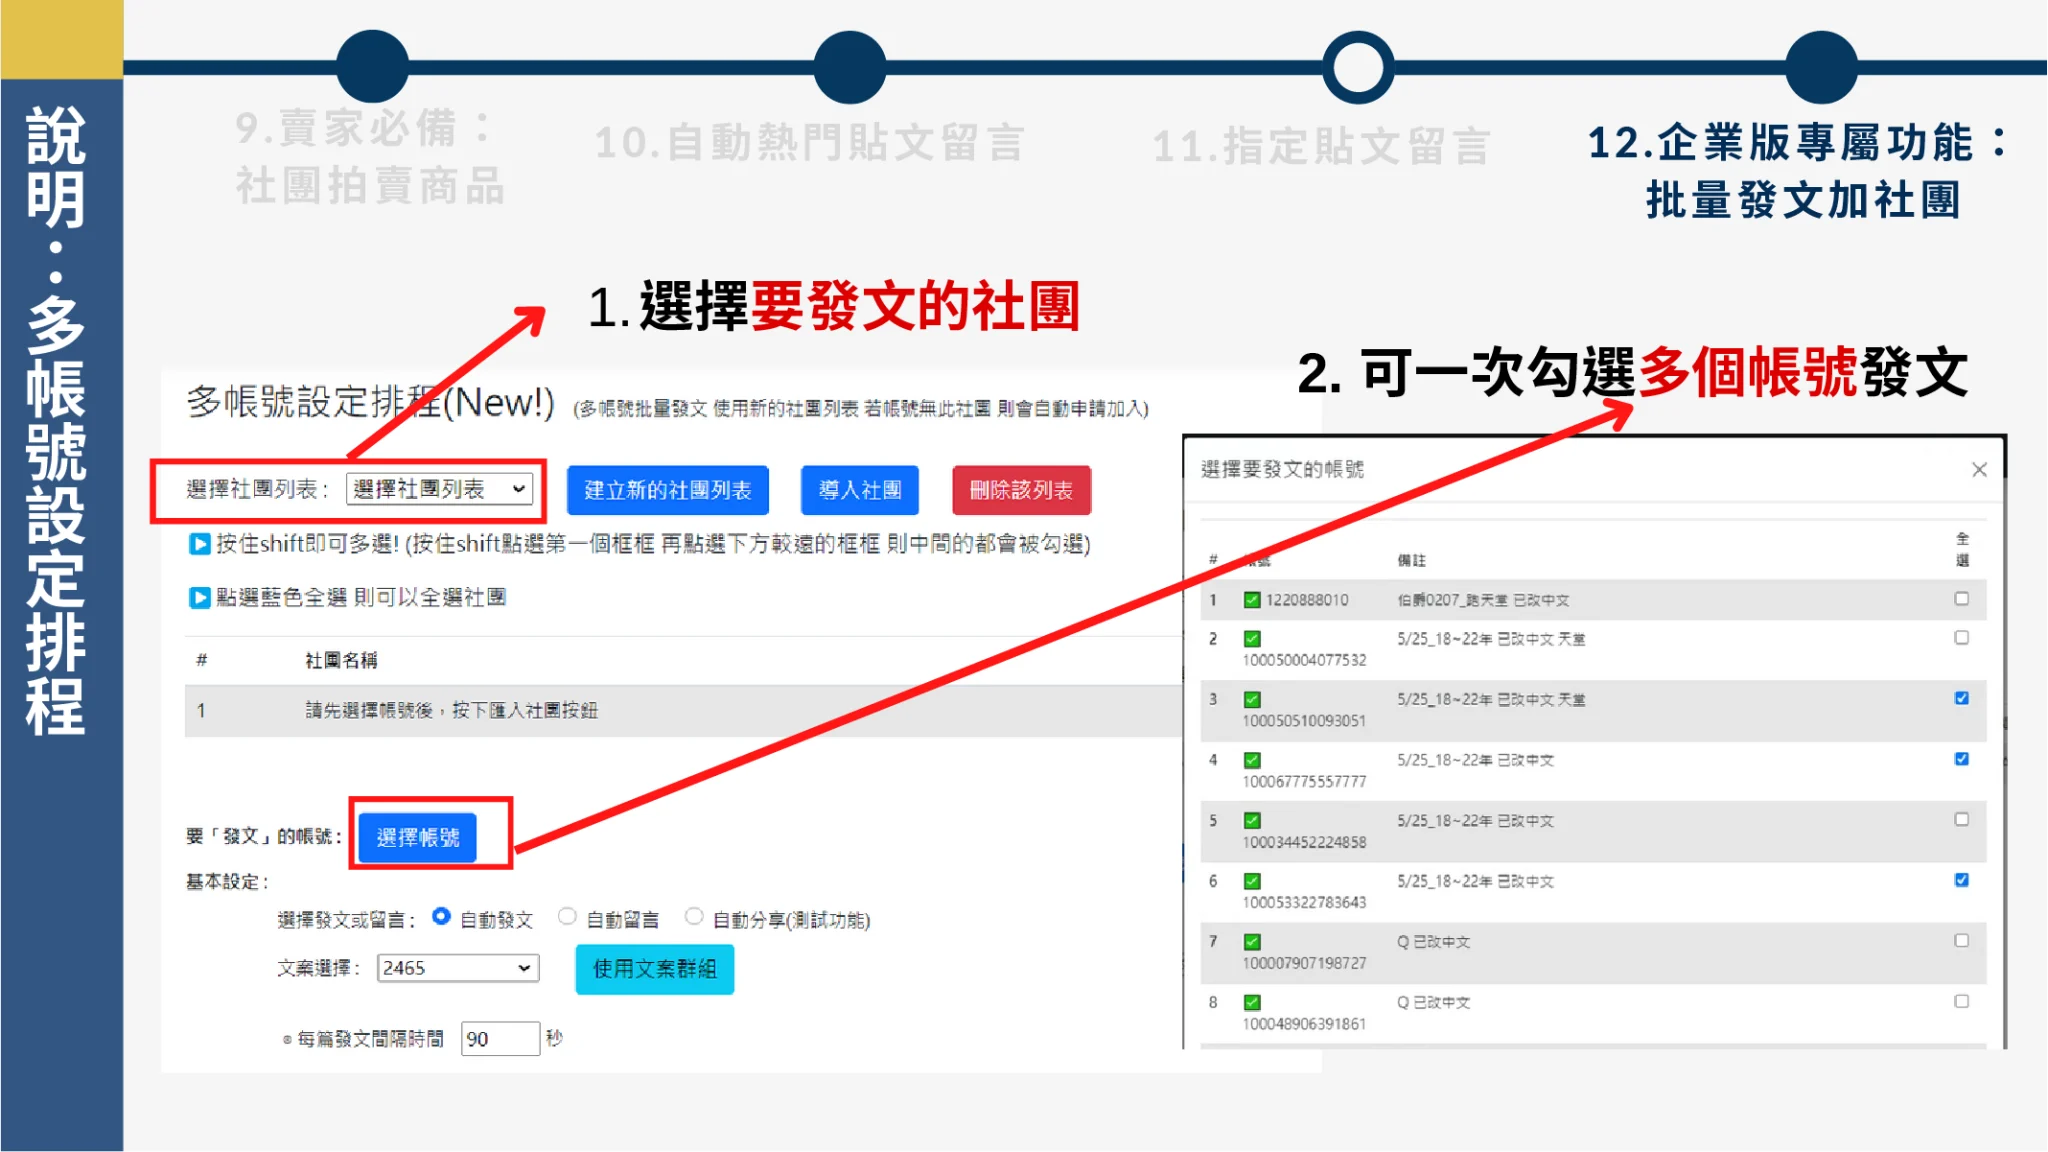
Task: Click the hollow timeline circle for step 11
Action: 1357,67
